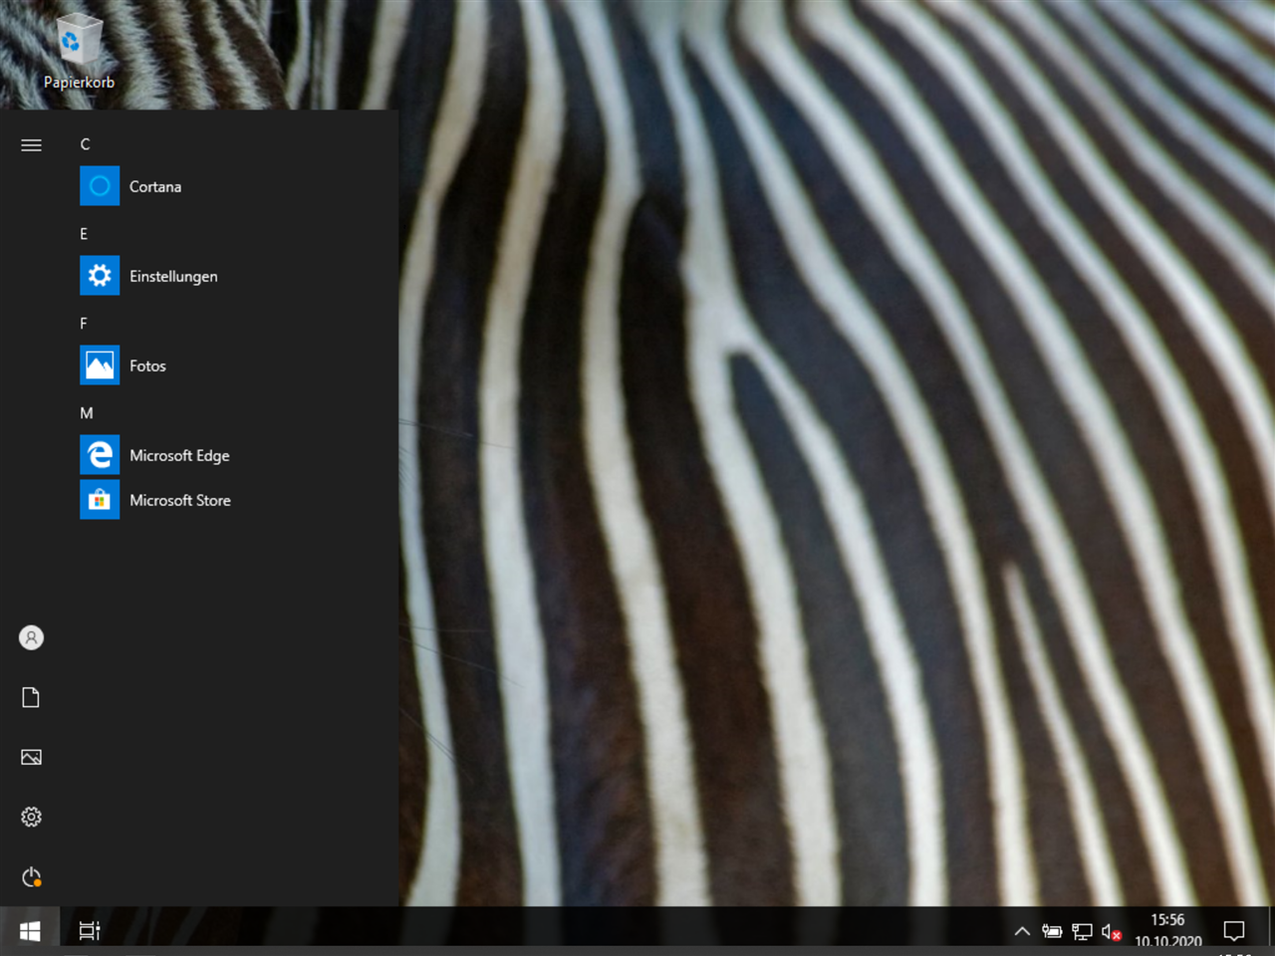Click the Cortana app icon
Viewport: 1275px width, 956px height.
point(99,186)
